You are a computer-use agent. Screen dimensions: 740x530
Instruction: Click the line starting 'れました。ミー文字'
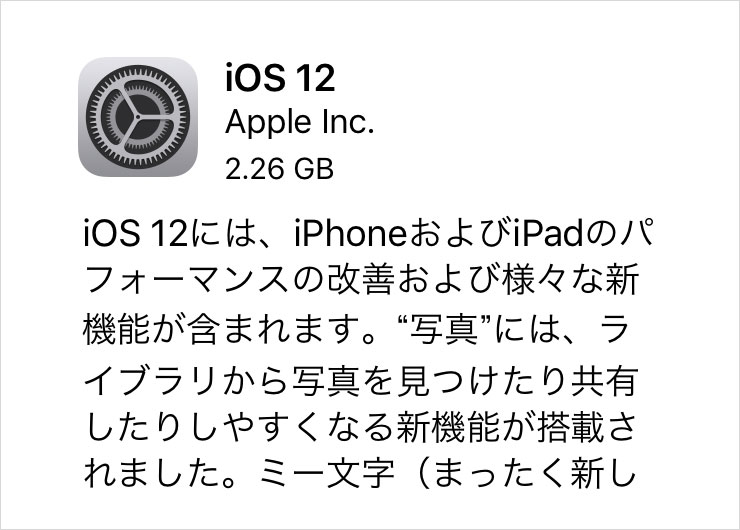(x=361, y=475)
